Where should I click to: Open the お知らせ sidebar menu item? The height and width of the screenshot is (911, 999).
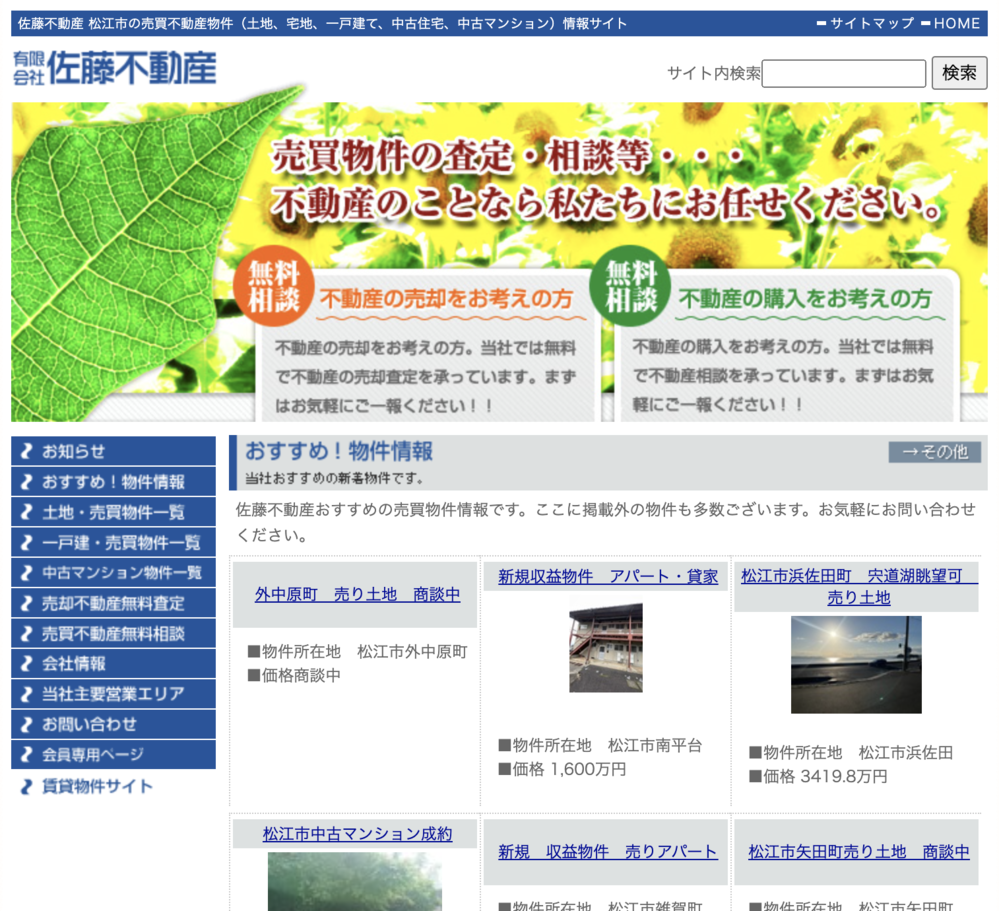pos(113,451)
